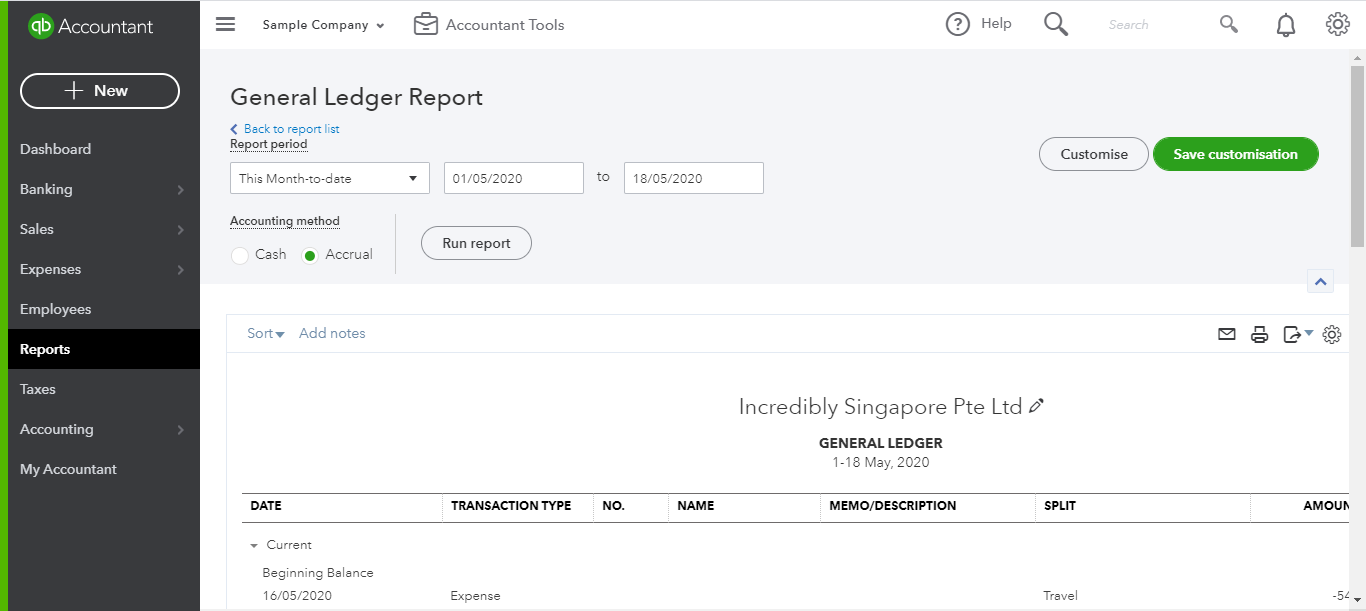This screenshot has height=611, width=1366.
Task: Open the export report dropdown icon
Action: 1298,334
